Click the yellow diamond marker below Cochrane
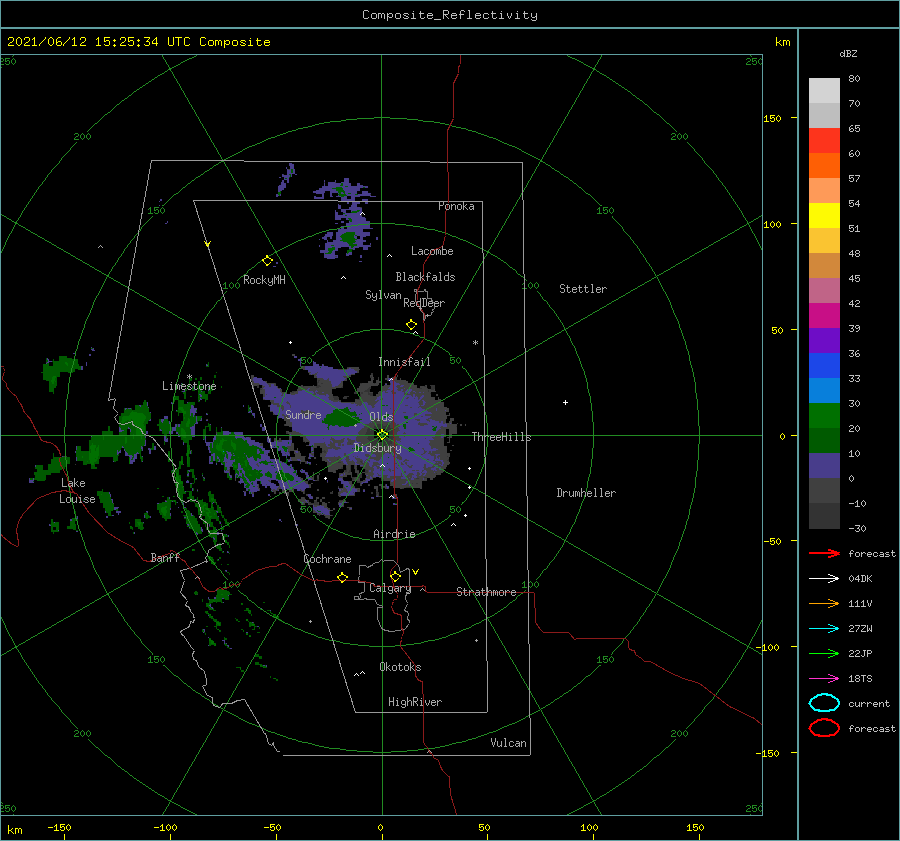The height and width of the screenshot is (841, 900). pyautogui.click(x=342, y=577)
